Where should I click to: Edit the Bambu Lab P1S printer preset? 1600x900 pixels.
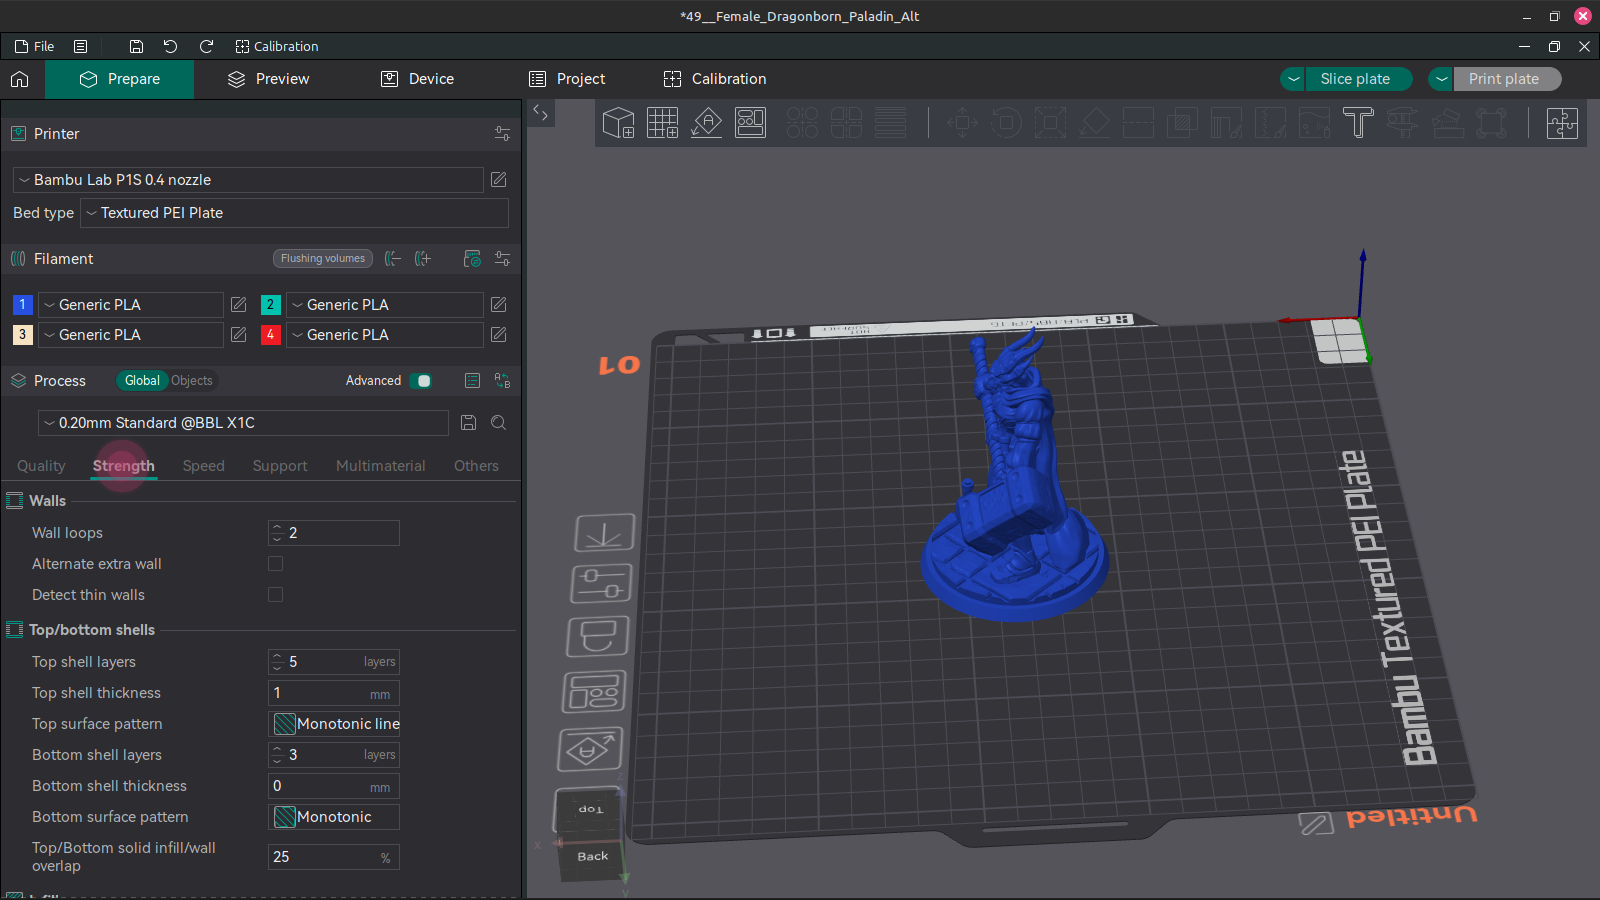(498, 180)
